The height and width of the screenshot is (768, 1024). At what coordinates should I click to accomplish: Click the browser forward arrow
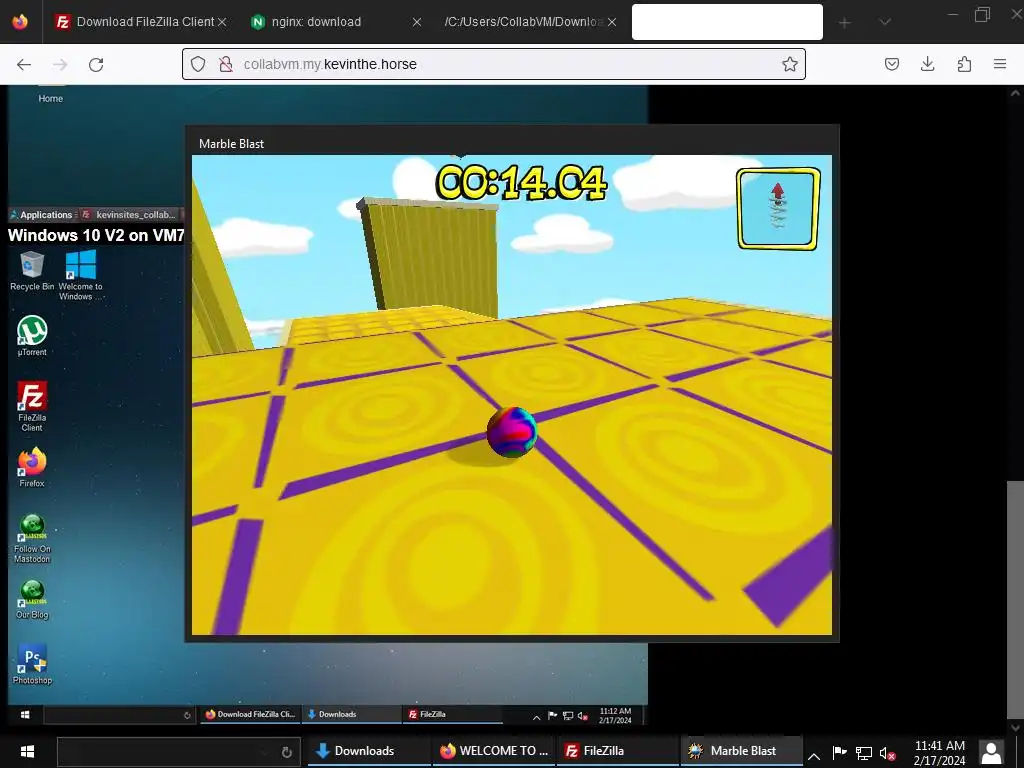60,64
